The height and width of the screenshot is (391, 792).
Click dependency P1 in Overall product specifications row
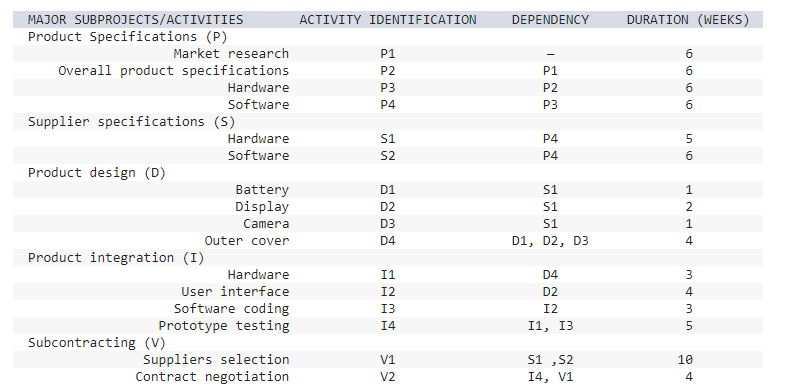click(x=550, y=71)
